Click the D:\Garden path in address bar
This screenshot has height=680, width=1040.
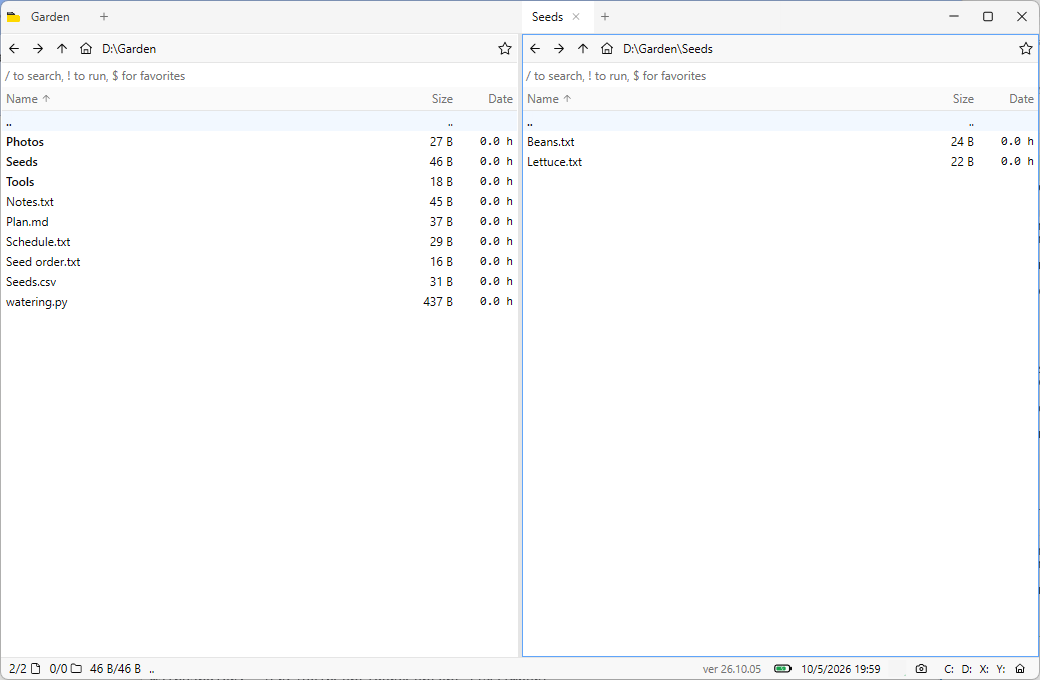(129, 48)
